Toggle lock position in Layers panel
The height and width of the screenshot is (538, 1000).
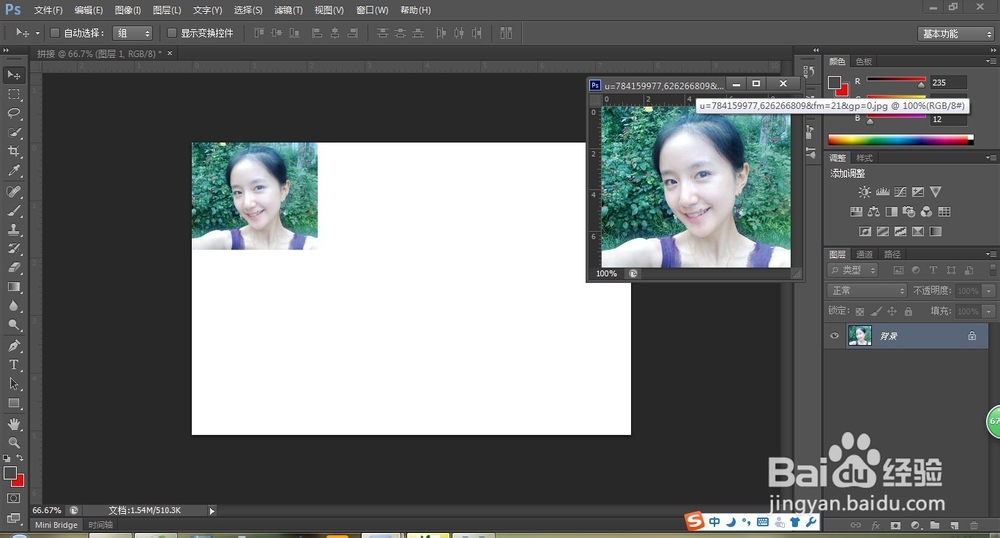[892, 312]
